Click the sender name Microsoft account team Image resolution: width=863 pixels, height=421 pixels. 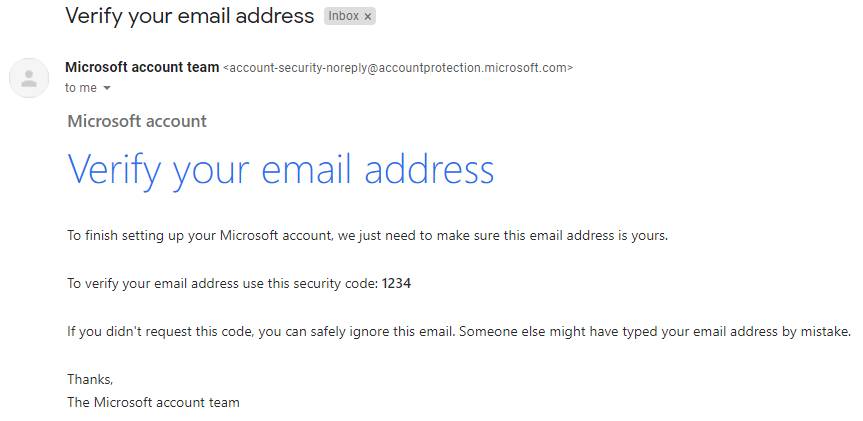tap(142, 68)
